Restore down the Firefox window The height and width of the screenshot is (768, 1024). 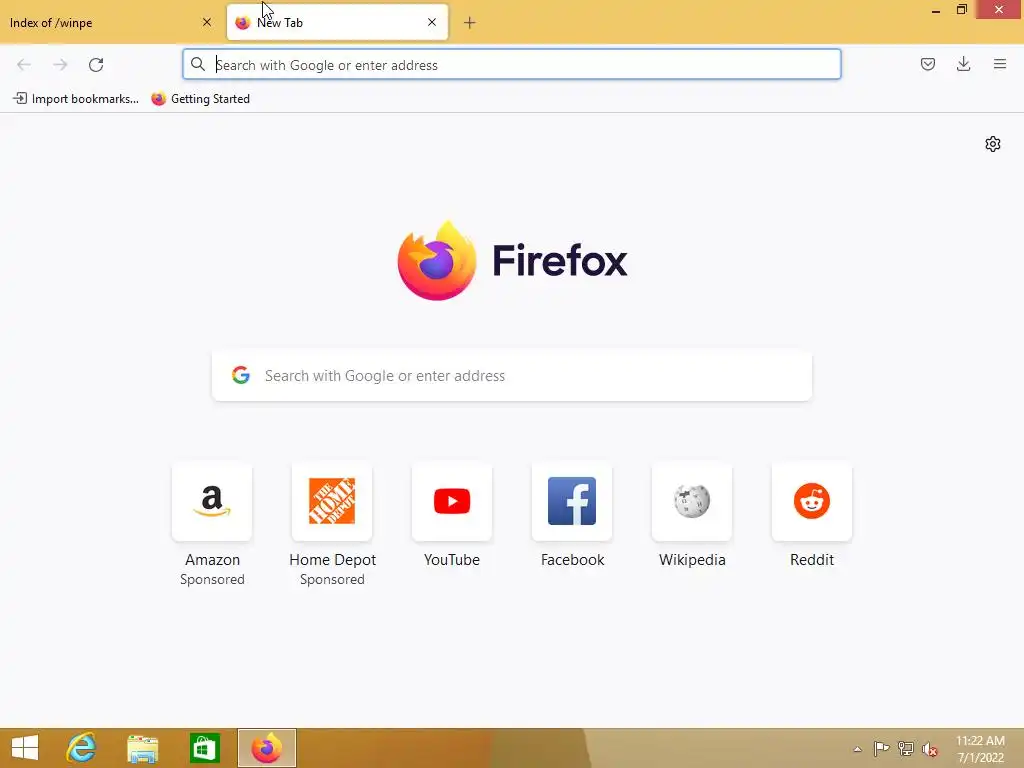click(962, 10)
